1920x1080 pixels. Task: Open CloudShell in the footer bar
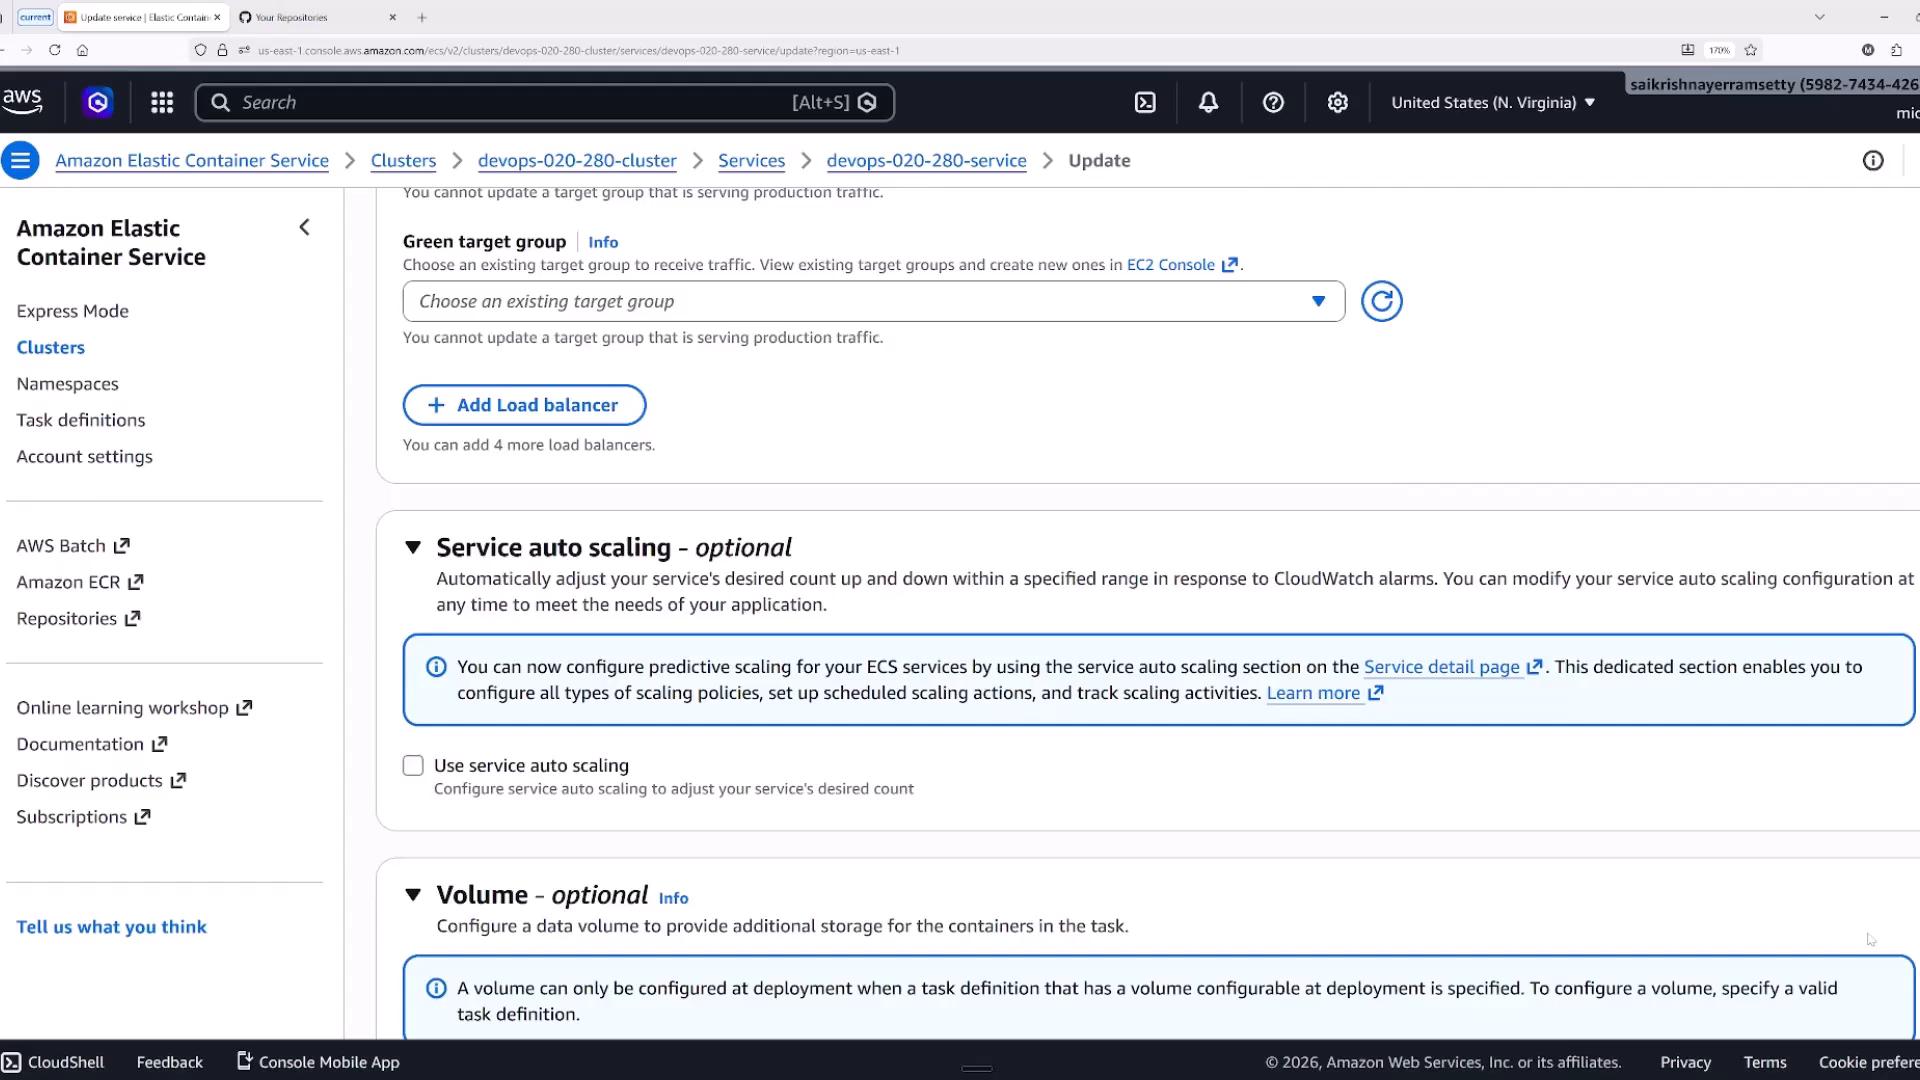[53, 1062]
